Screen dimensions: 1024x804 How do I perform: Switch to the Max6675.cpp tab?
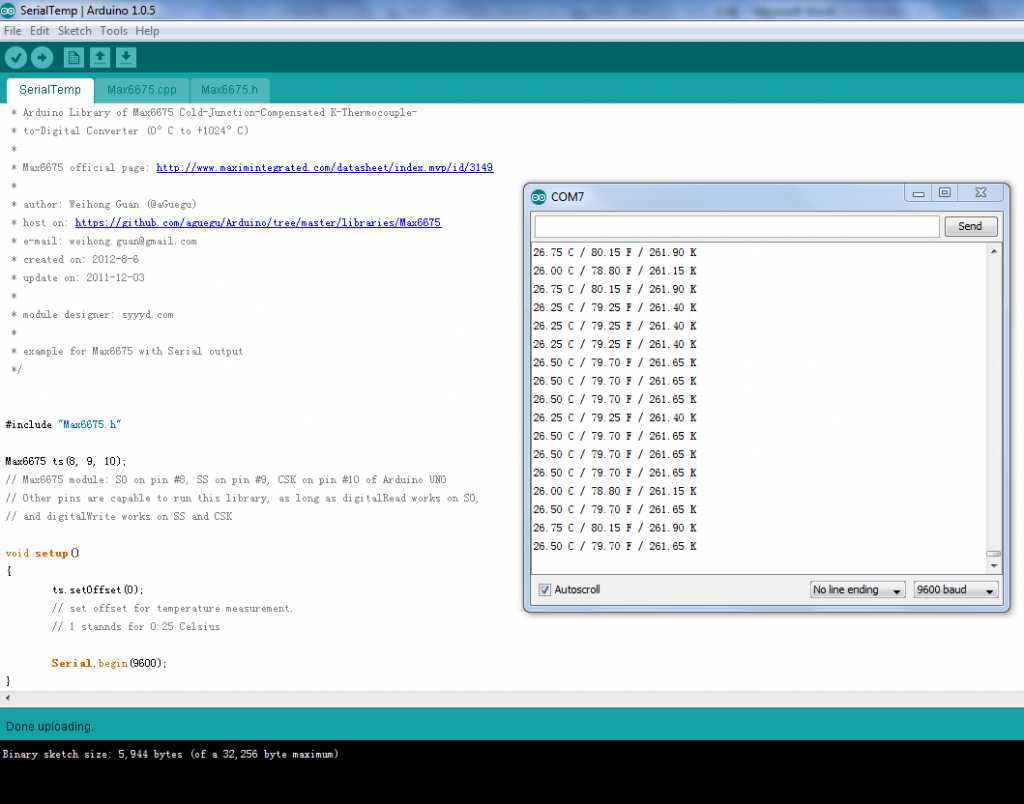coord(142,90)
